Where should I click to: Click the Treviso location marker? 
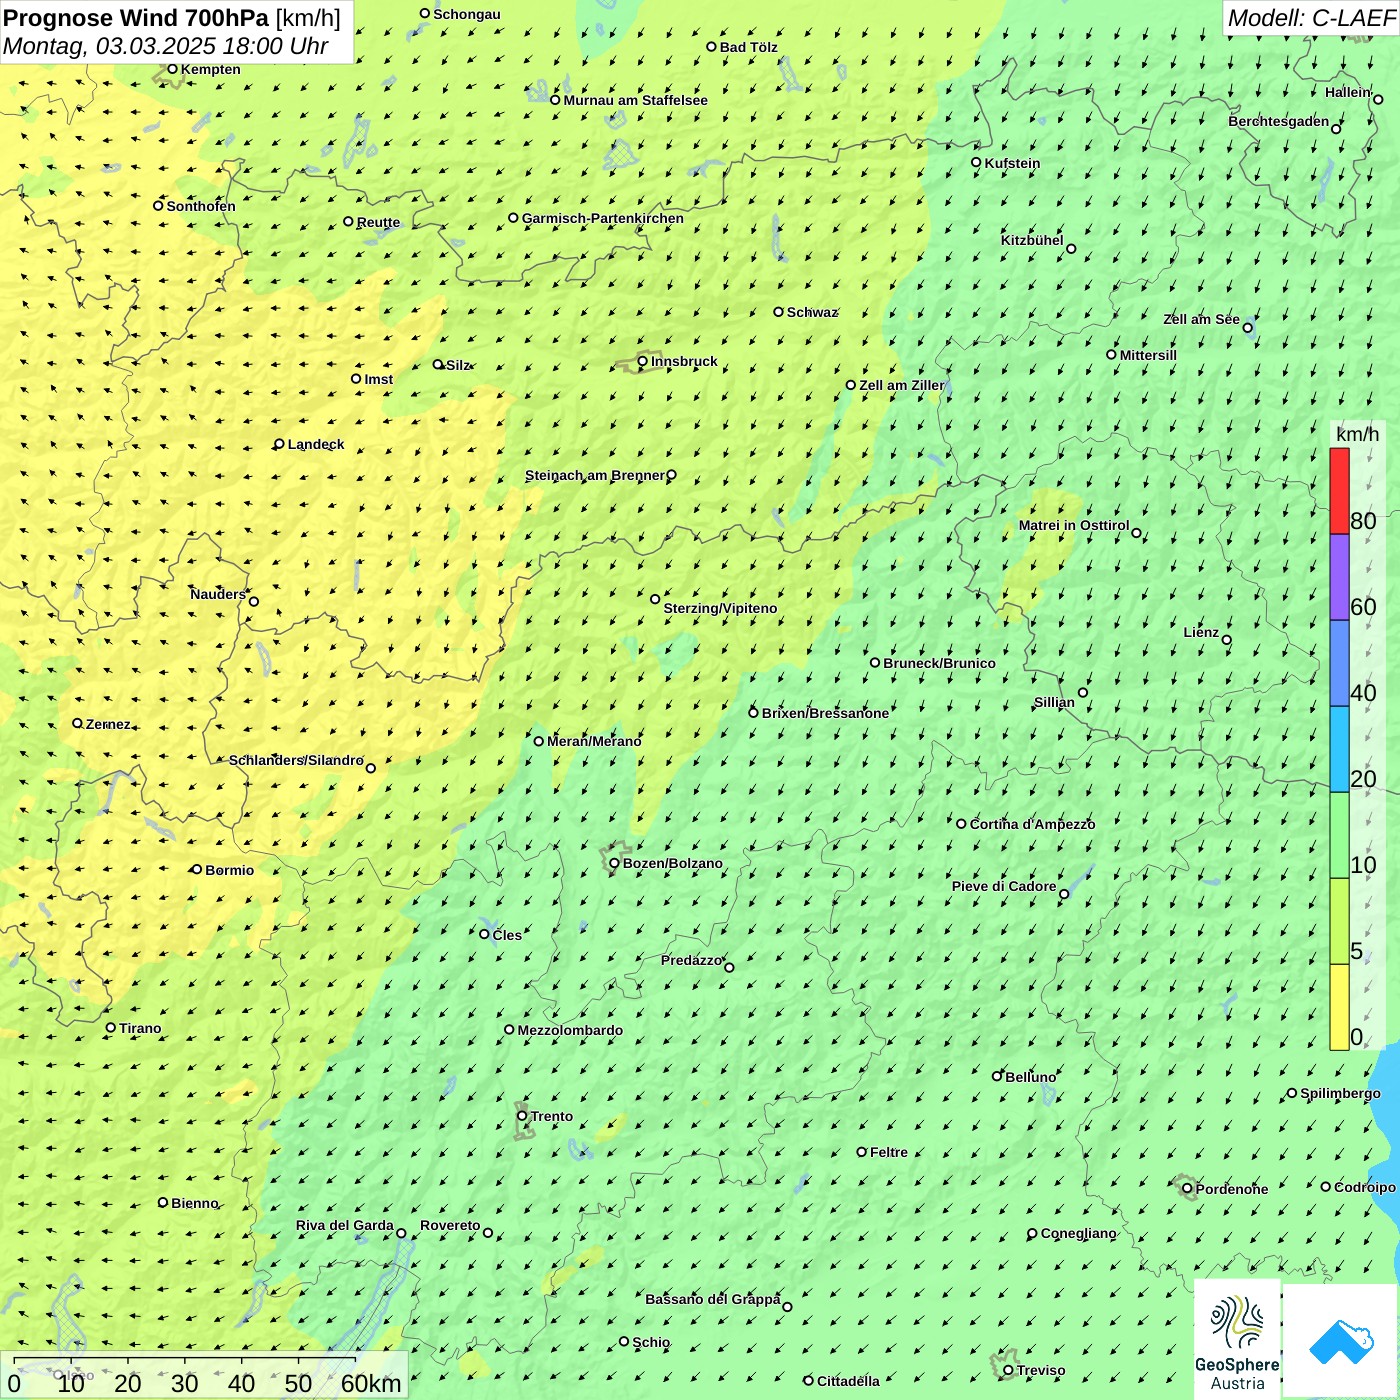click(1008, 1370)
